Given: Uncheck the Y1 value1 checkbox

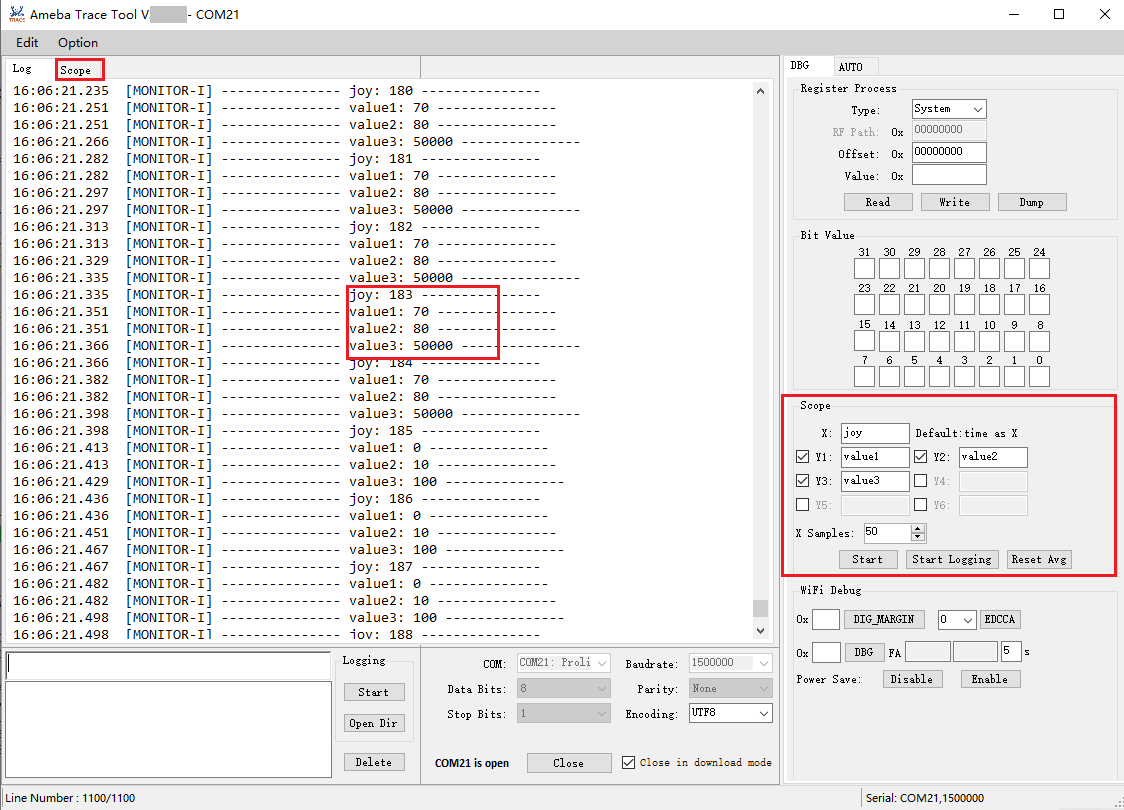Looking at the screenshot, I should coord(802,457).
